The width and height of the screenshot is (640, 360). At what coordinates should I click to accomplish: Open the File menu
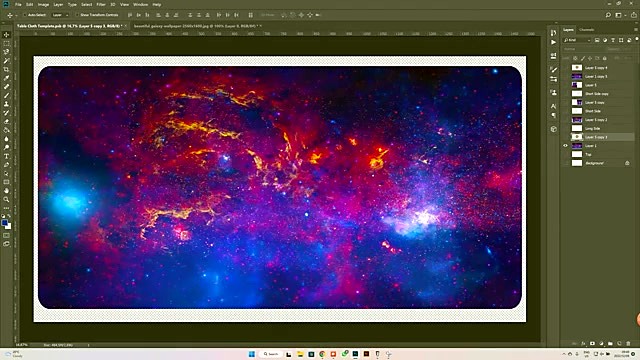click(18, 4)
